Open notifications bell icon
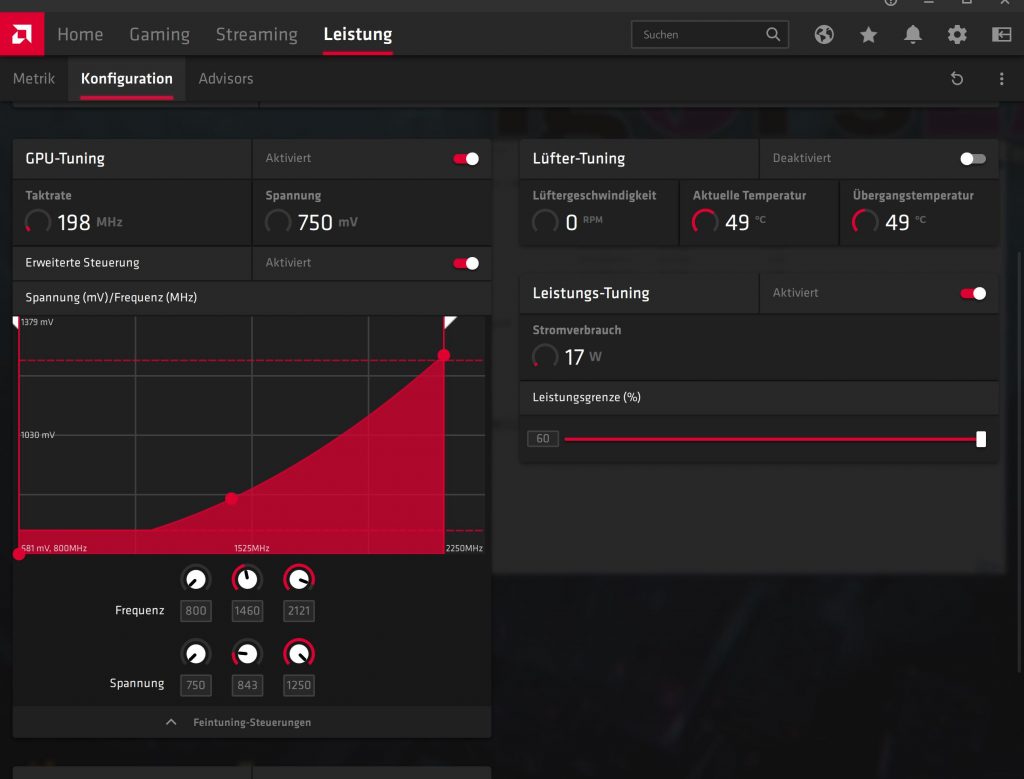1024x779 pixels. (913, 35)
